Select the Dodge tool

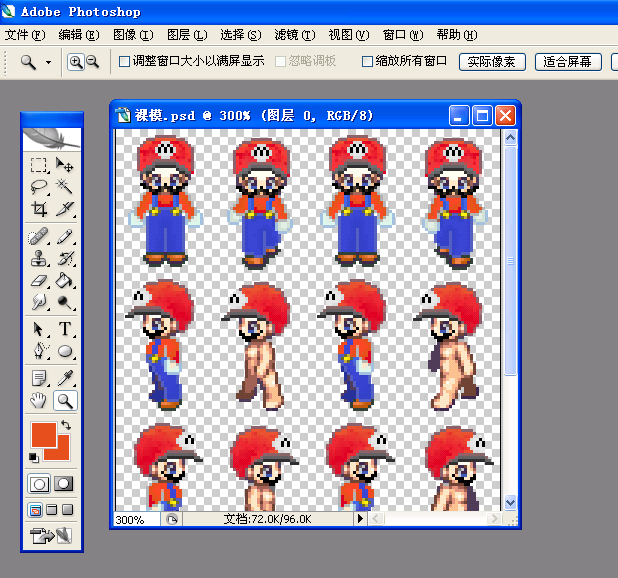point(65,303)
